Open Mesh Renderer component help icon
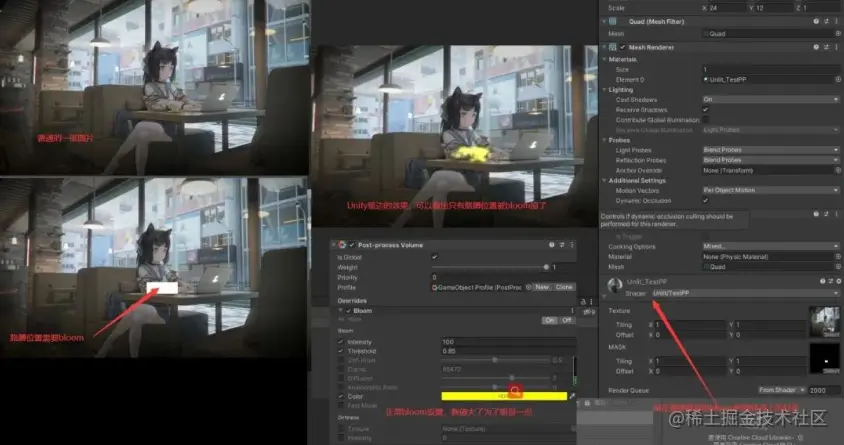Viewport: 844px width, 445px height. click(816, 47)
